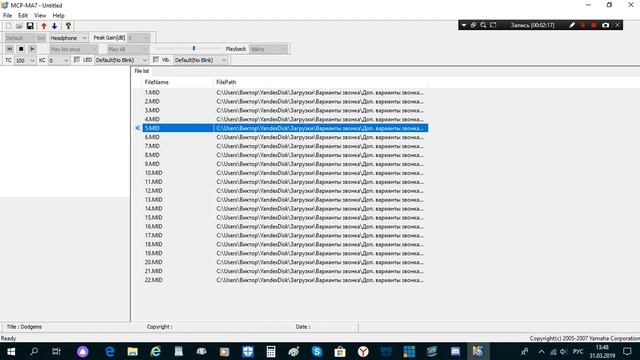Open the Play All dropdown
The width and height of the screenshot is (640, 360).
coord(128,49)
